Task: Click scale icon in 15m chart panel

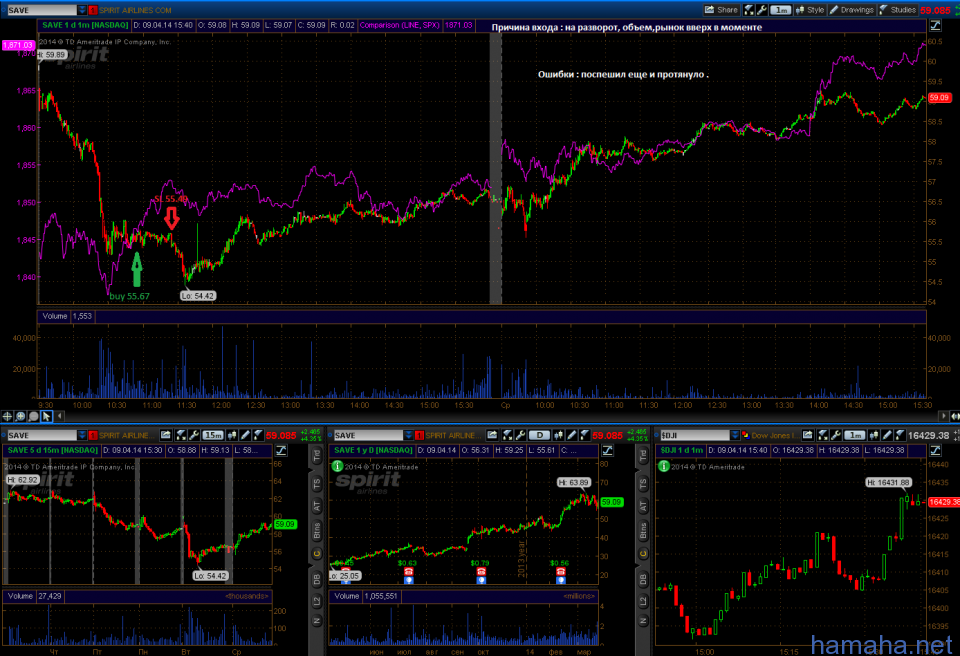Action: (x=281, y=451)
